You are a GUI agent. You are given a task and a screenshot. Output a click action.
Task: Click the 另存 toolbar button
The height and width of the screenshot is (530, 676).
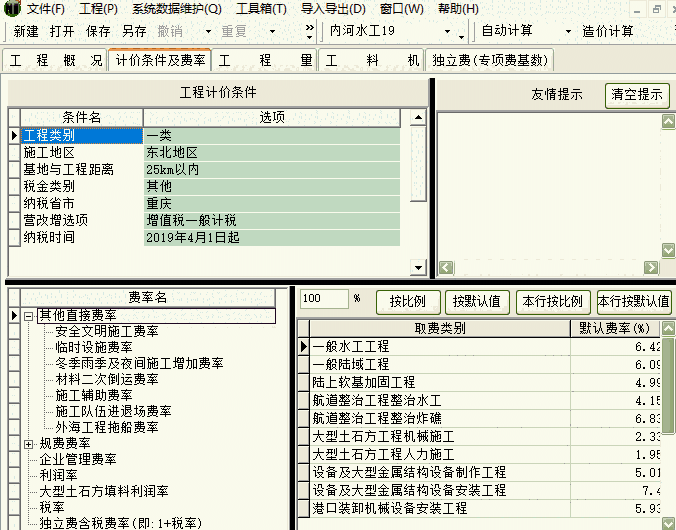135,31
